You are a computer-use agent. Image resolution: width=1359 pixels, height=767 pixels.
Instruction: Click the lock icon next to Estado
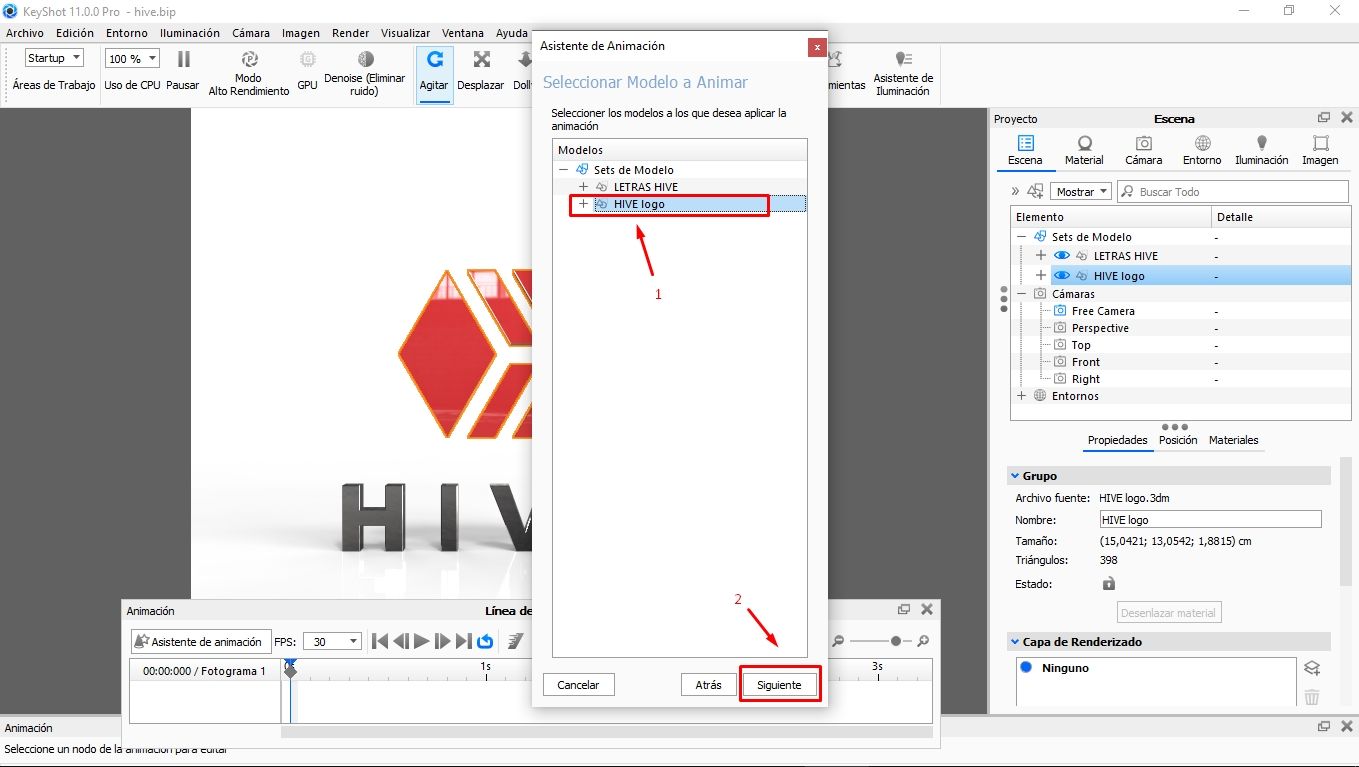tap(1108, 584)
